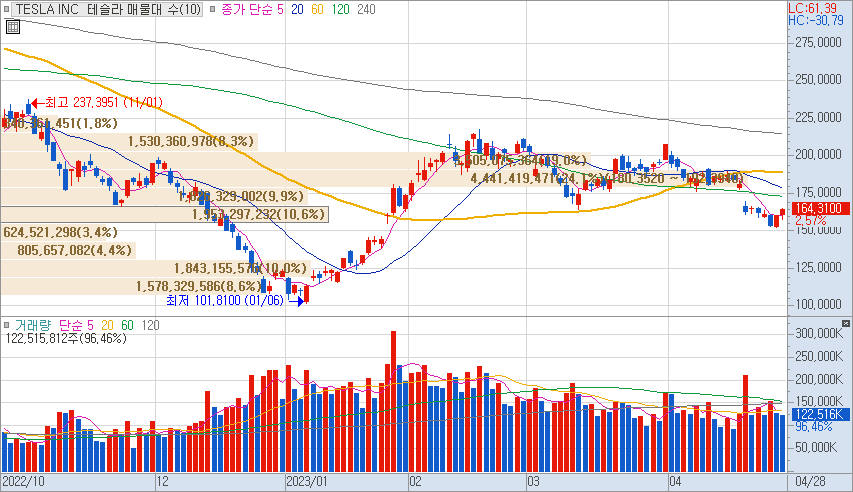Toggle the square marker beside 종가 단순
The image size is (853, 492).
[212, 9]
